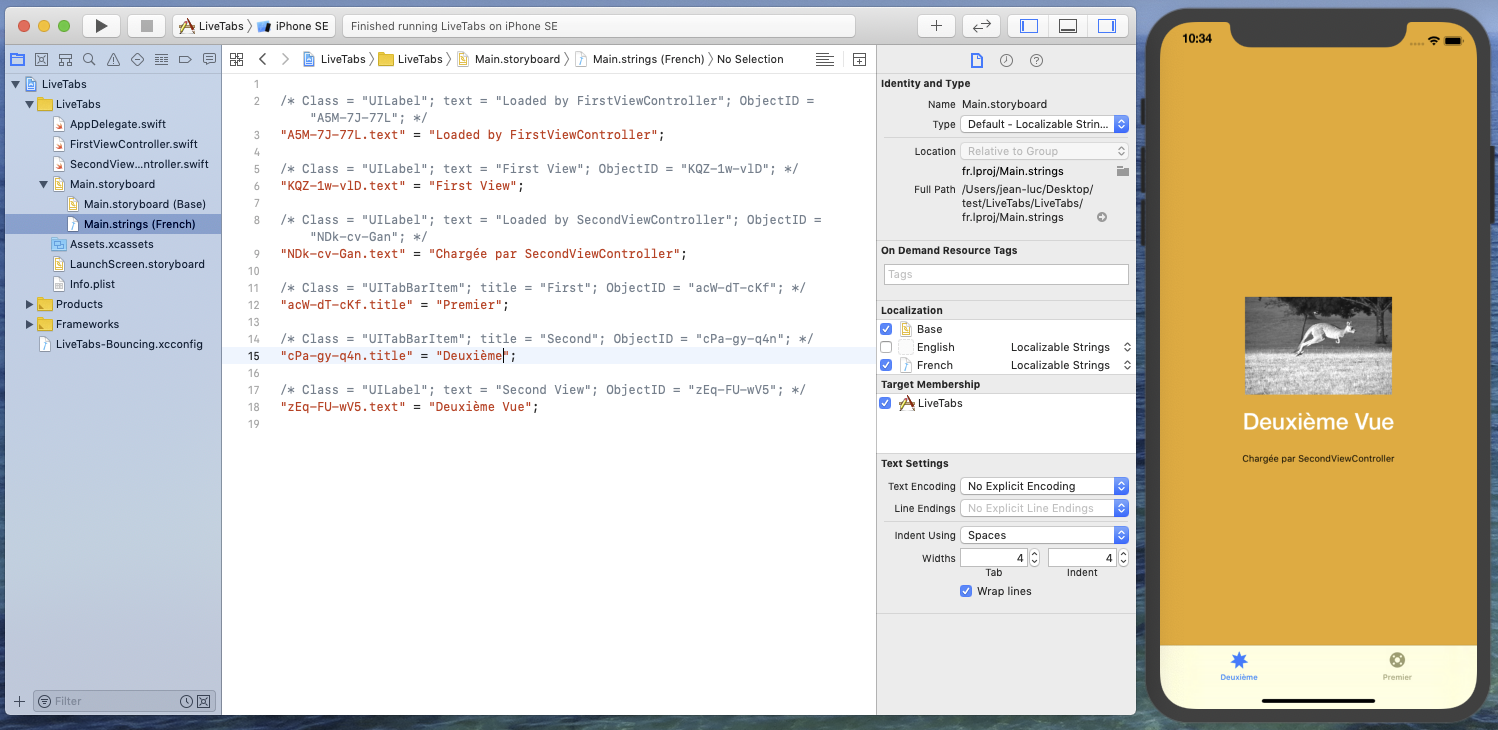Toggle LiveTabs target membership checkbox
Image resolution: width=1498 pixels, height=730 pixels.
[885, 403]
